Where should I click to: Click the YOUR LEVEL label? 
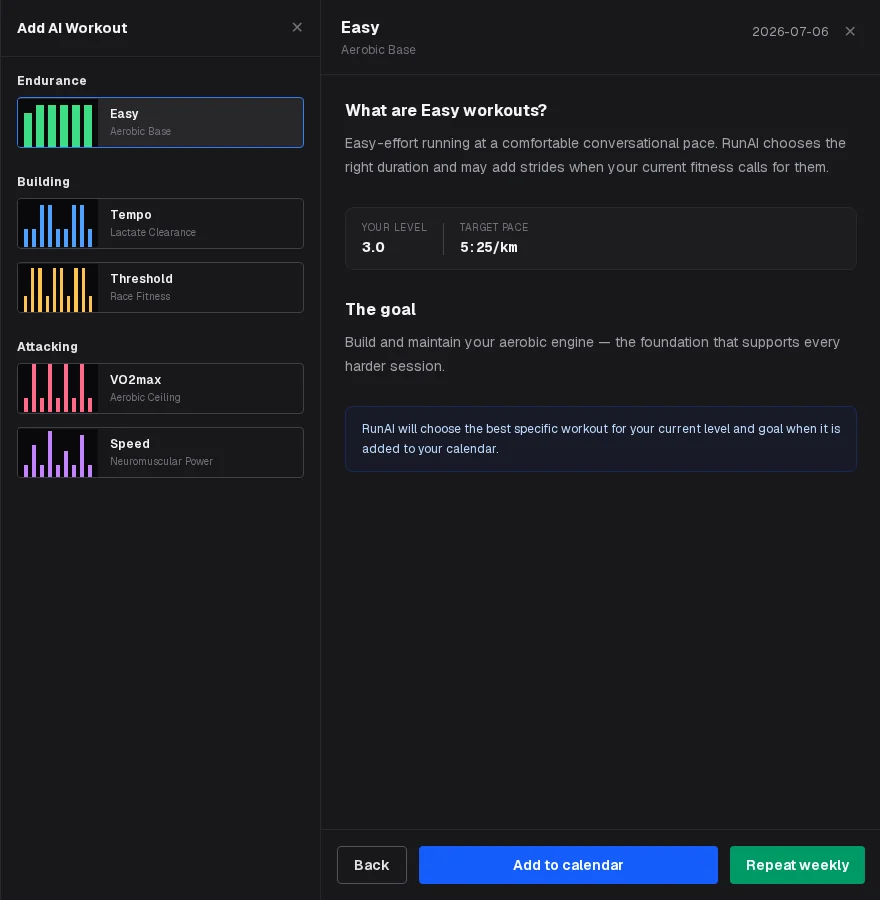[394, 227]
